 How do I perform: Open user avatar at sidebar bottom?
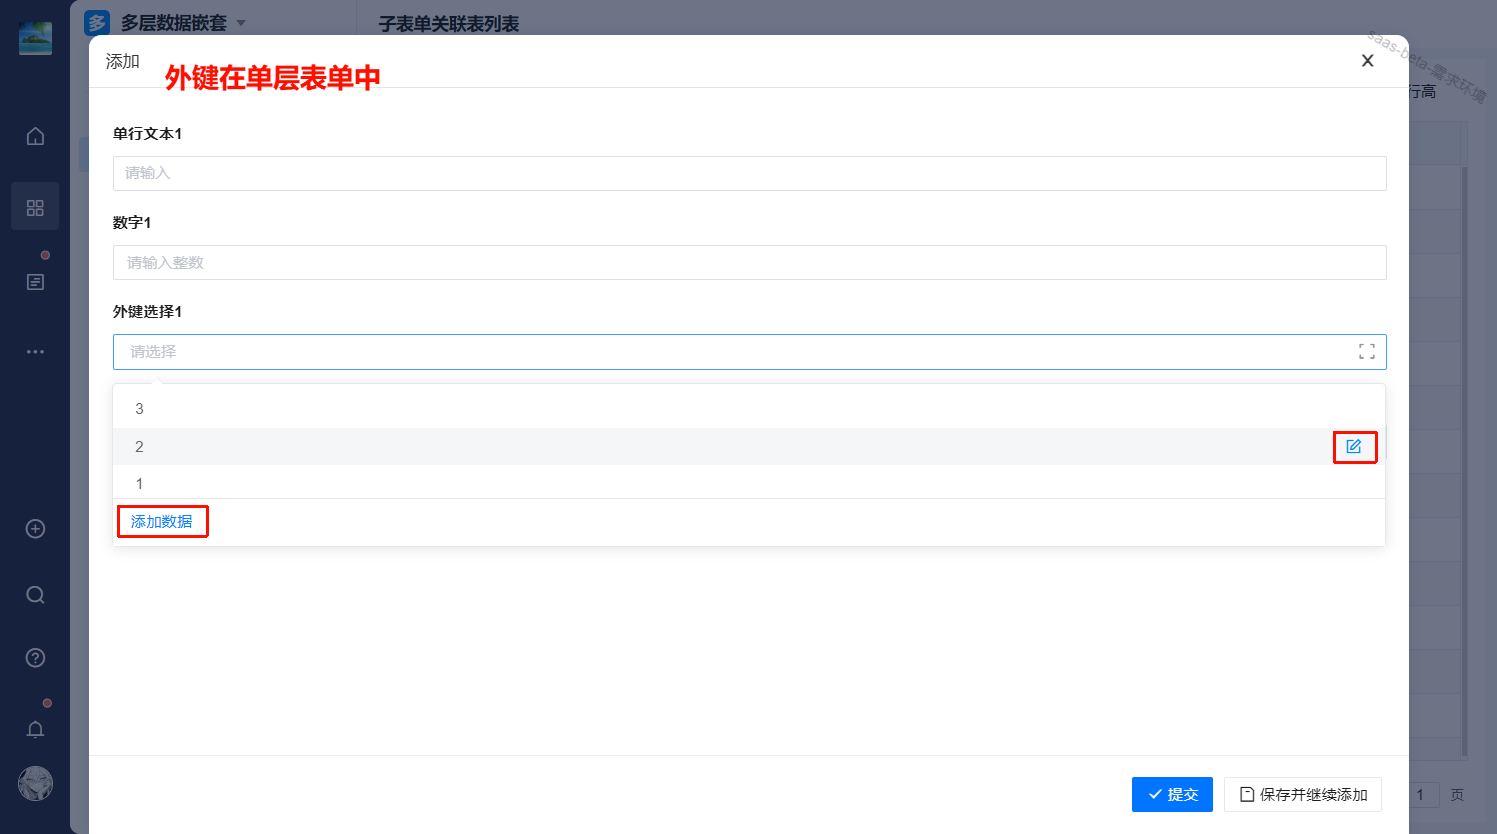35,784
